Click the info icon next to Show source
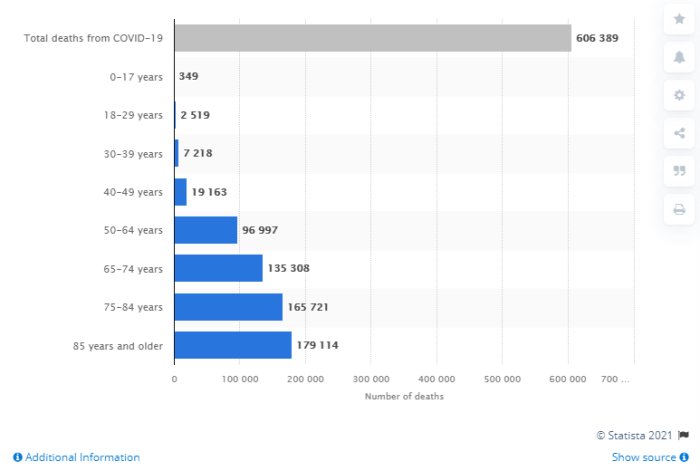 coord(684,457)
